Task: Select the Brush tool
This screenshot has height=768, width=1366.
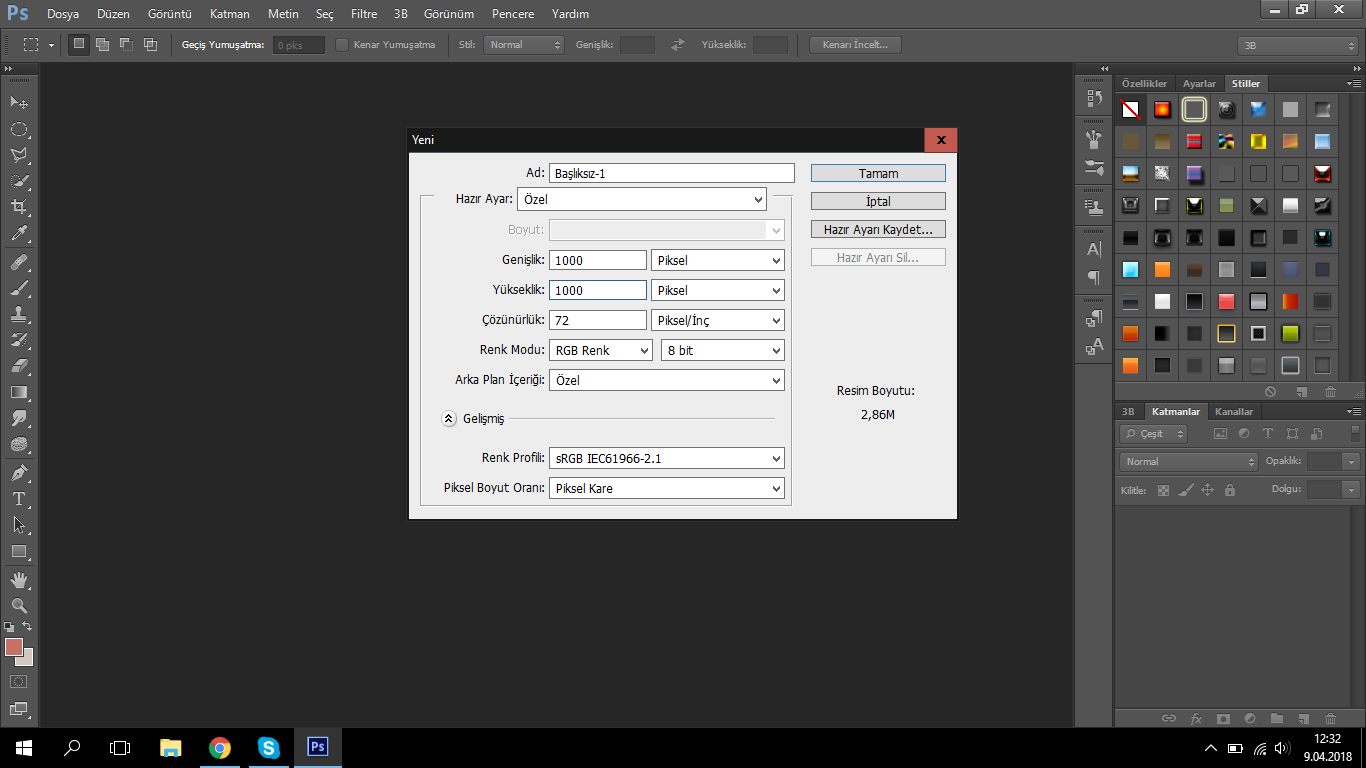Action: point(19,288)
